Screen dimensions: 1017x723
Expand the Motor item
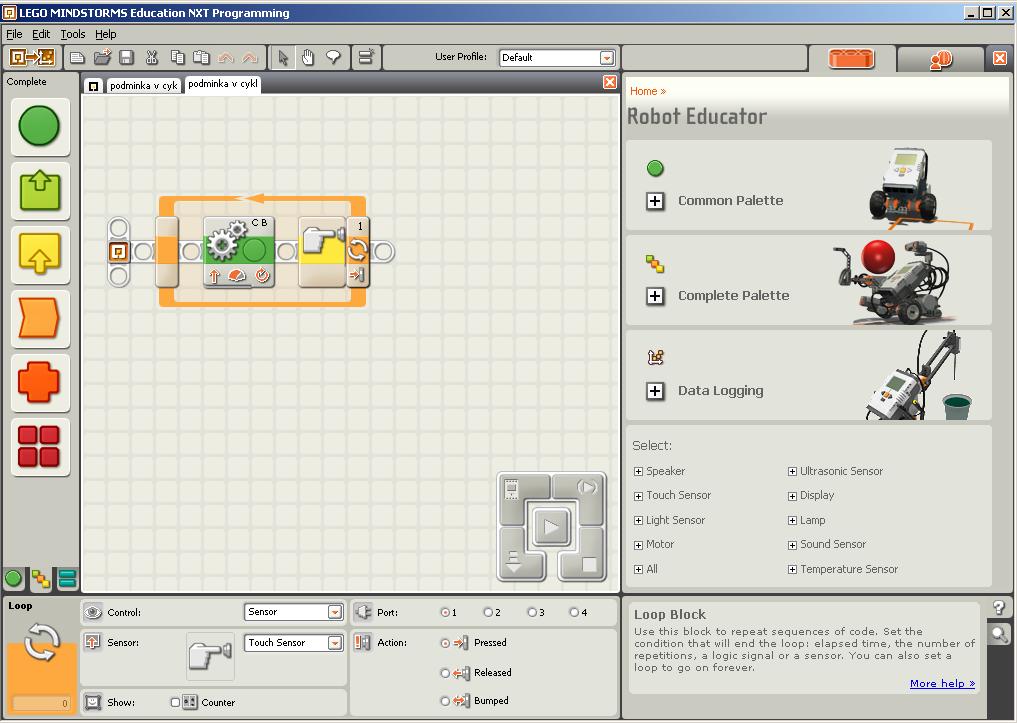pyautogui.click(x=638, y=545)
